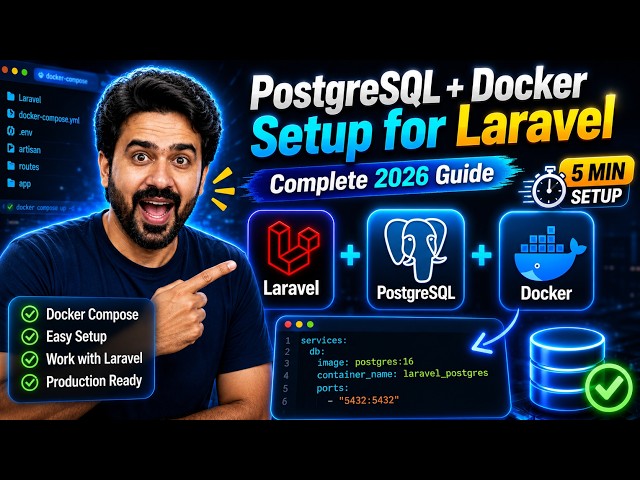Click the SETUP label under 5 MIN

(x=596, y=196)
